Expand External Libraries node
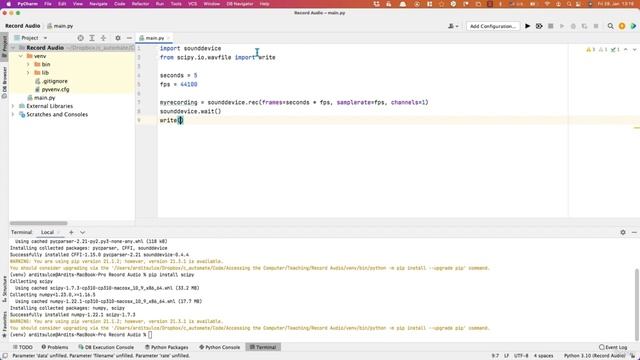This screenshot has height=360, width=640. (13, 106)
